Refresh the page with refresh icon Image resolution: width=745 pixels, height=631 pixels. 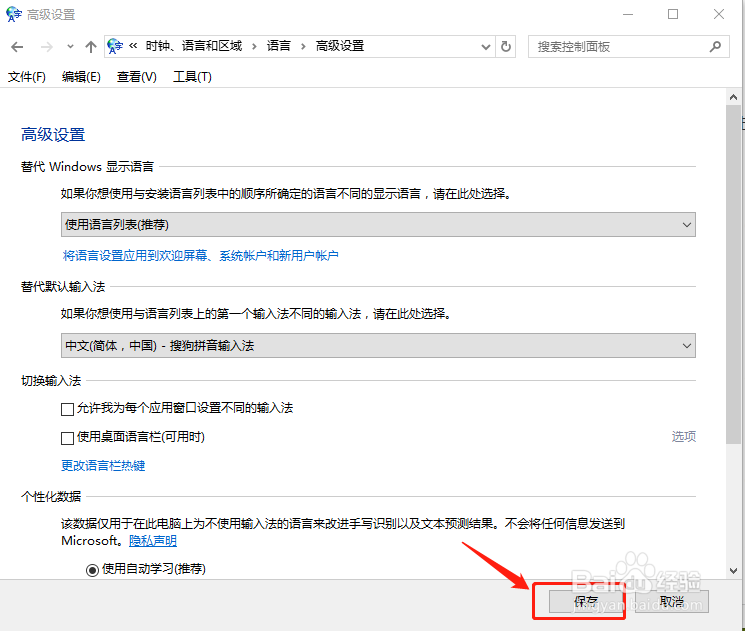click(506, 47)
